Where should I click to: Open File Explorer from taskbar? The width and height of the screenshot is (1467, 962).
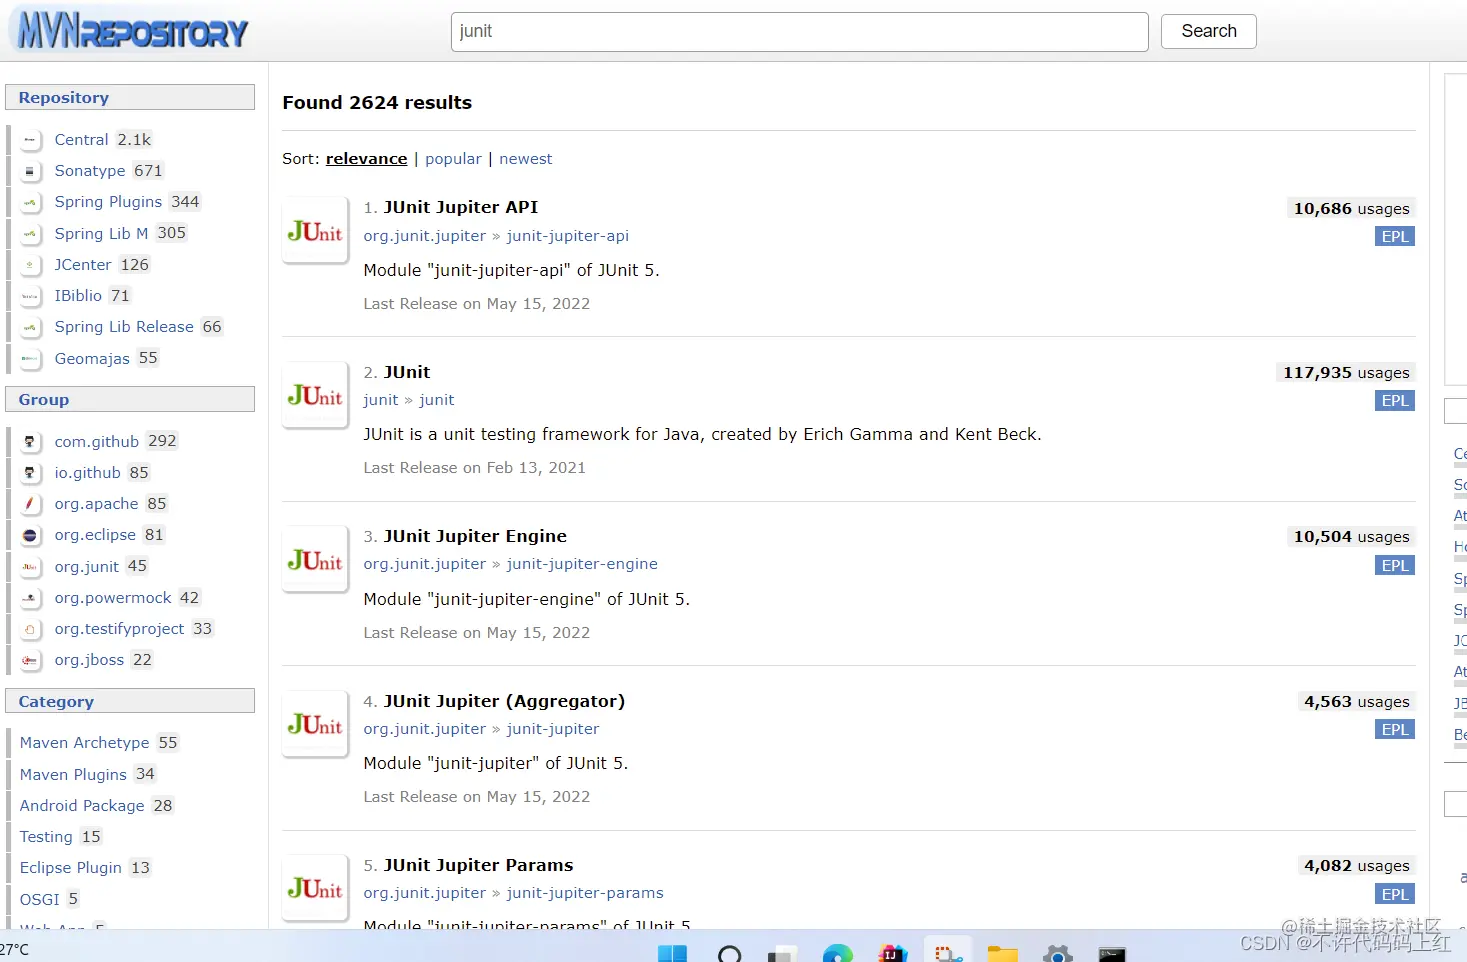pyautogui.click(x=1002, y=953)
